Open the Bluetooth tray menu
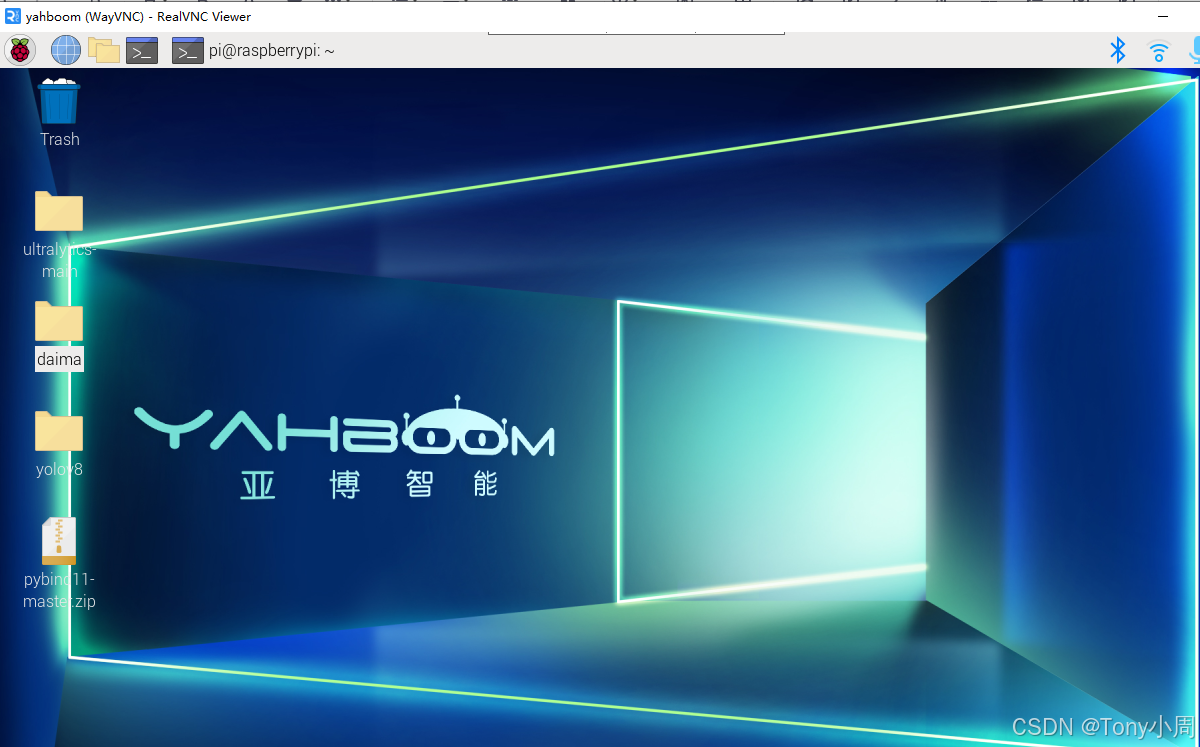1200x747 pixels. pos(1118,50)
